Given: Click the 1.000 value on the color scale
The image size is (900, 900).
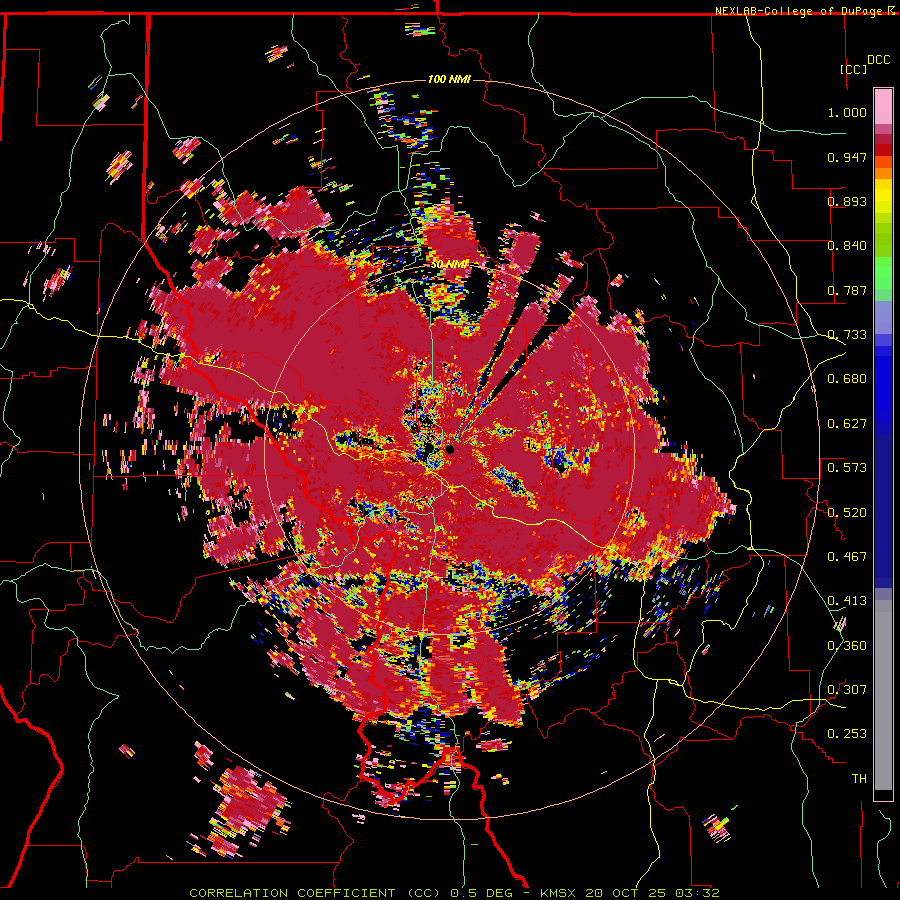Looking at the screenshot, I should [x=847, y=112].
